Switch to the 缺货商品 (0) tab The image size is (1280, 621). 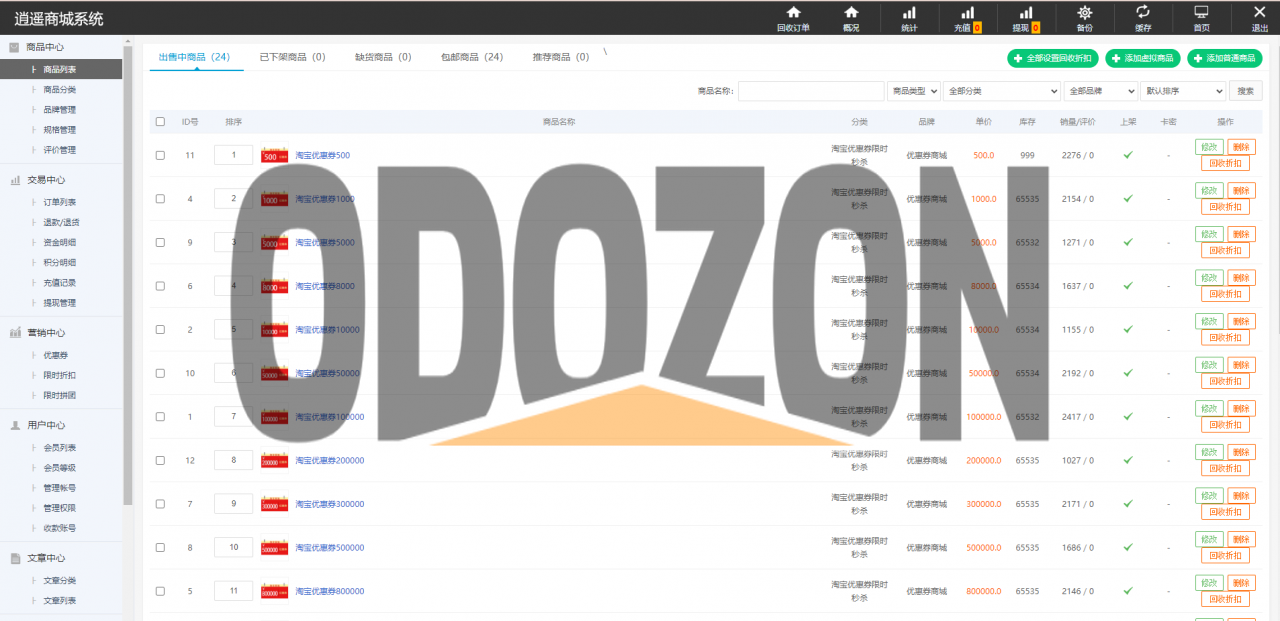tap(383, 57)
